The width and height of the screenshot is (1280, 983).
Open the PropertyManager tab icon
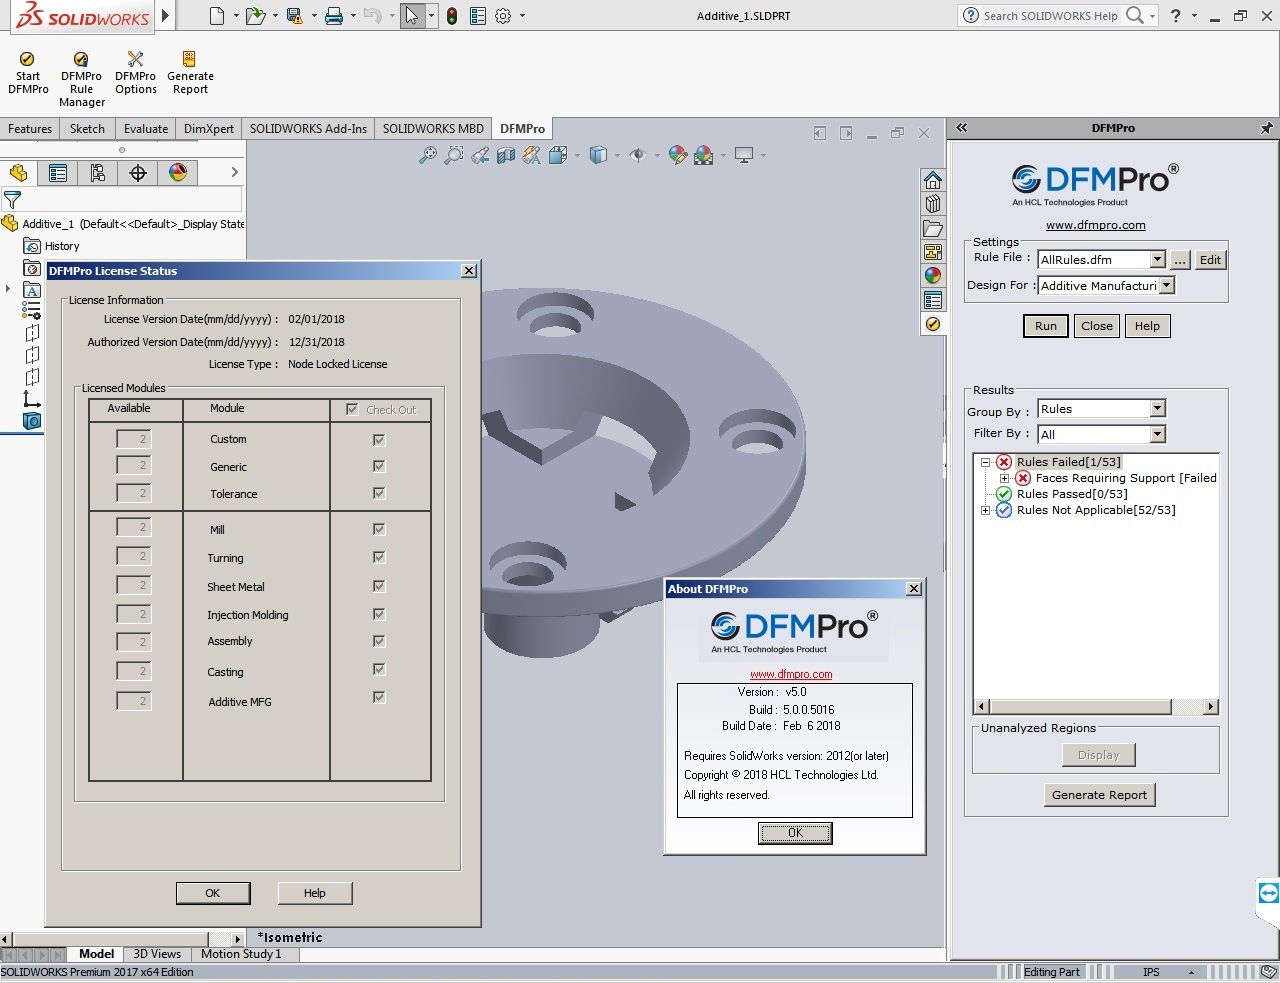58,173
